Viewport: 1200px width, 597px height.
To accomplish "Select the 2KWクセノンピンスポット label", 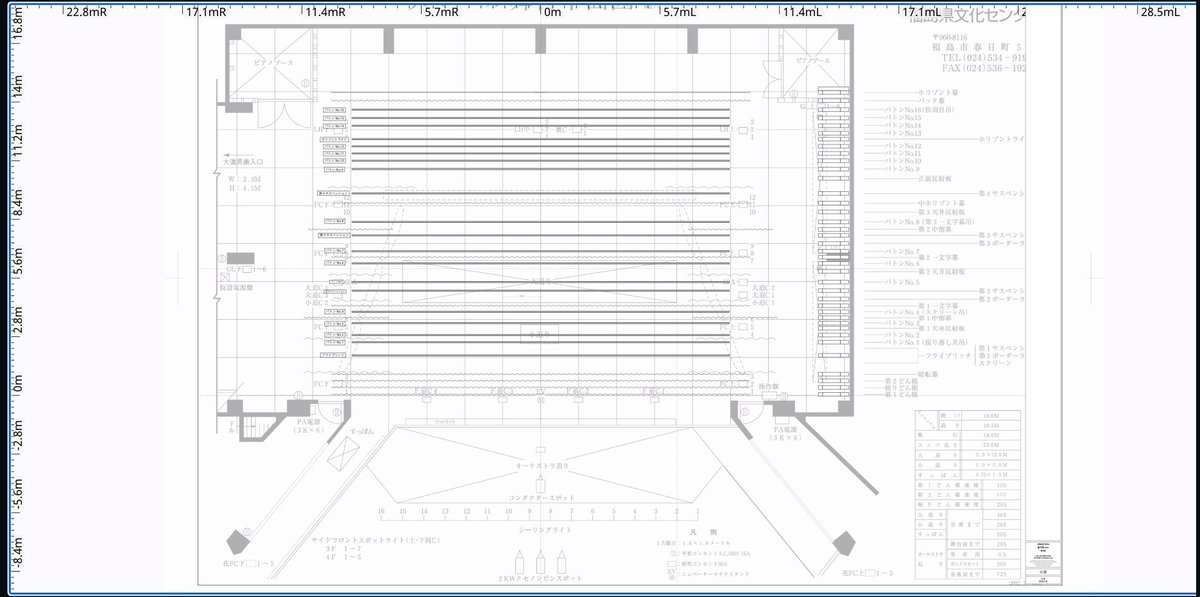I will coord(541,578).
